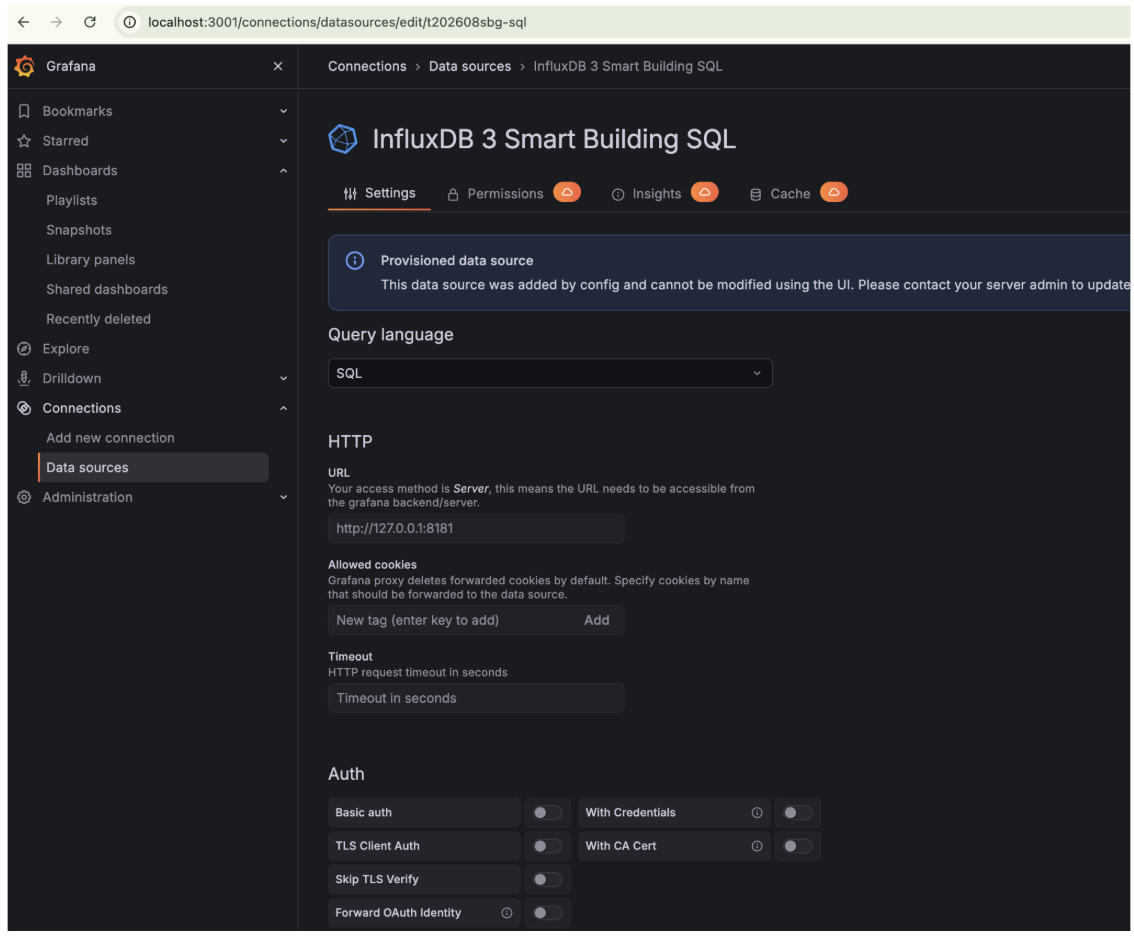Open Snapshots in the sidebar

pos(79,230)
